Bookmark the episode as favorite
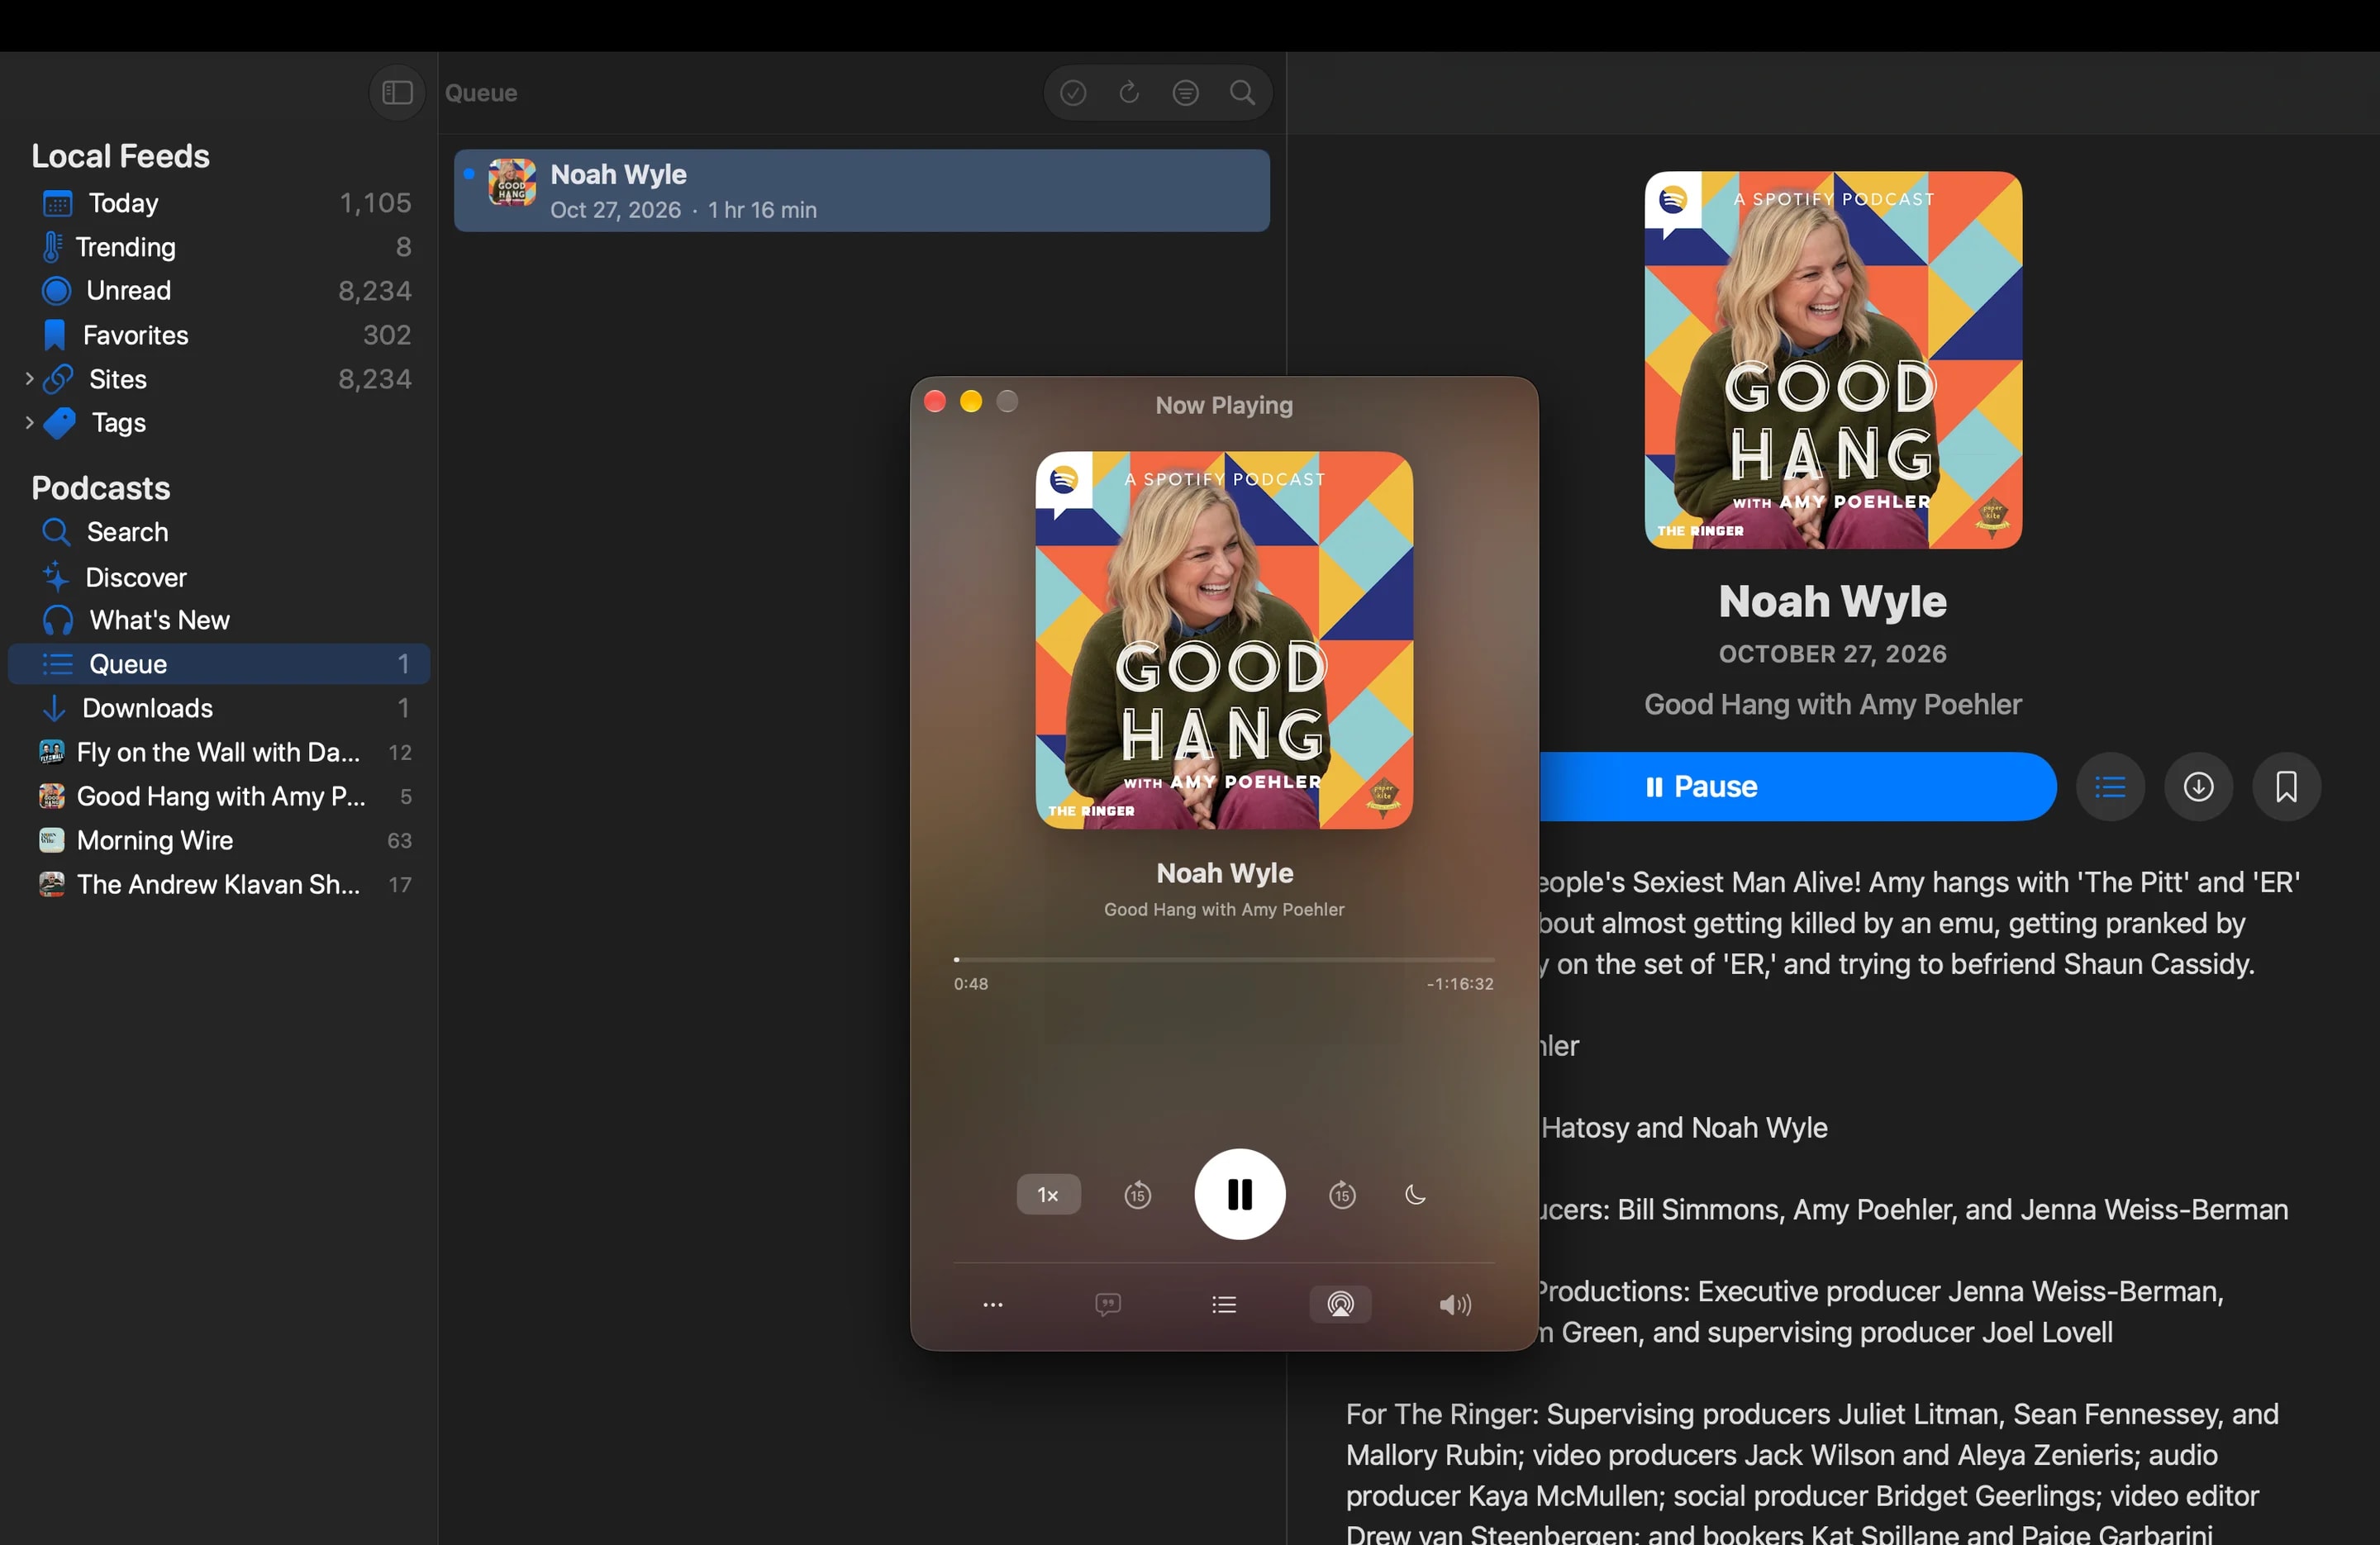Viewport: 2380px width, 1545px height. click(2286, 787)
